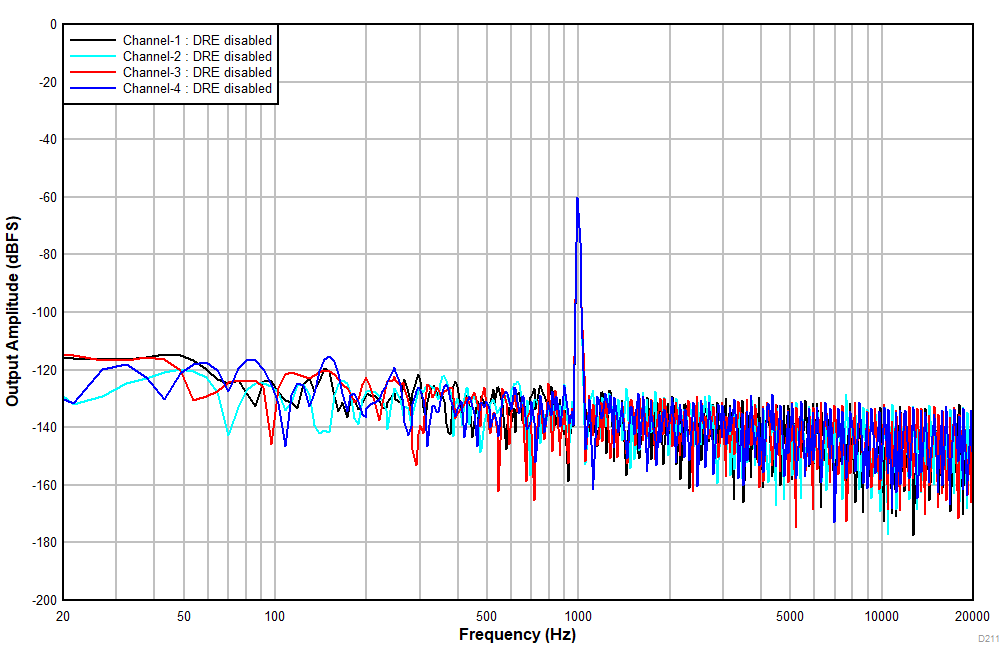Viewport: 1008px width, 652px height.
Task: Click the 'Frequency (Hz)' axis title
Action: coord(517,635)
